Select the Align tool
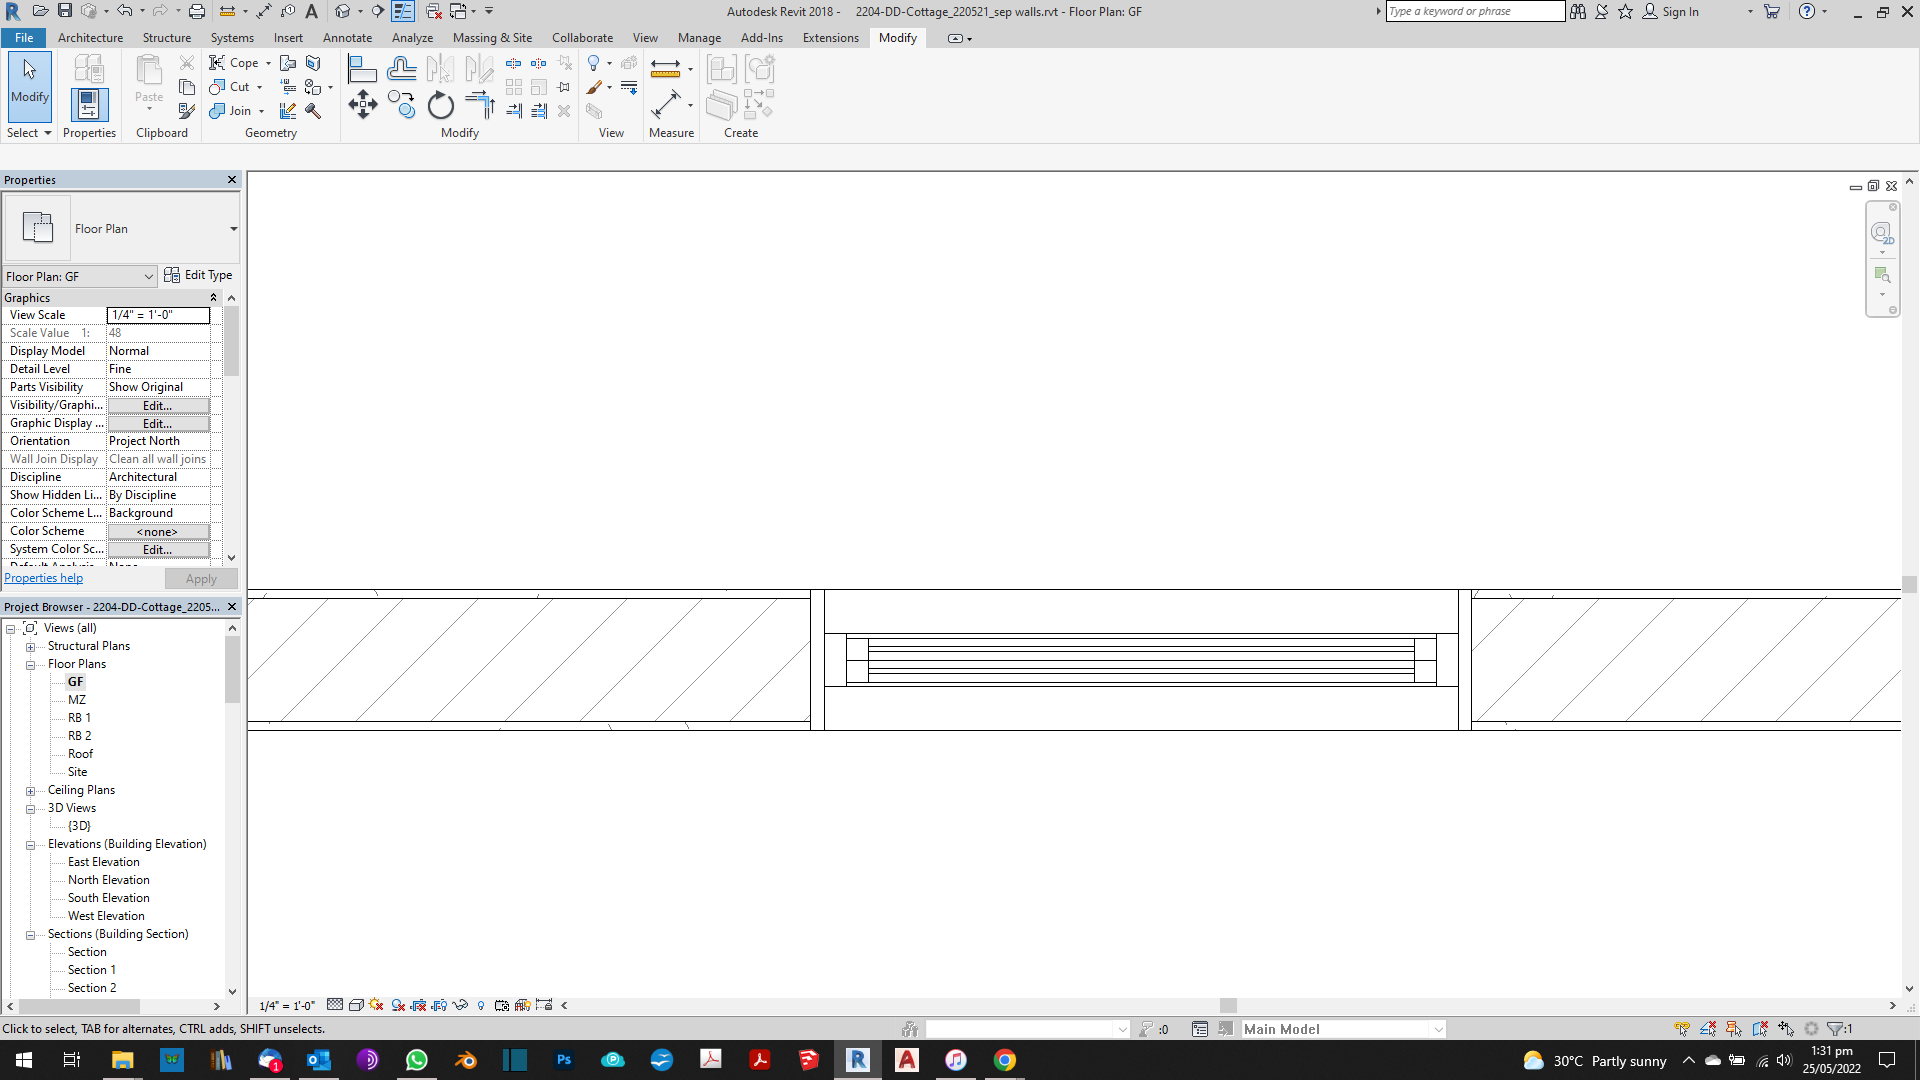Screen dimensions: 1920x1080 click(362, 68)
